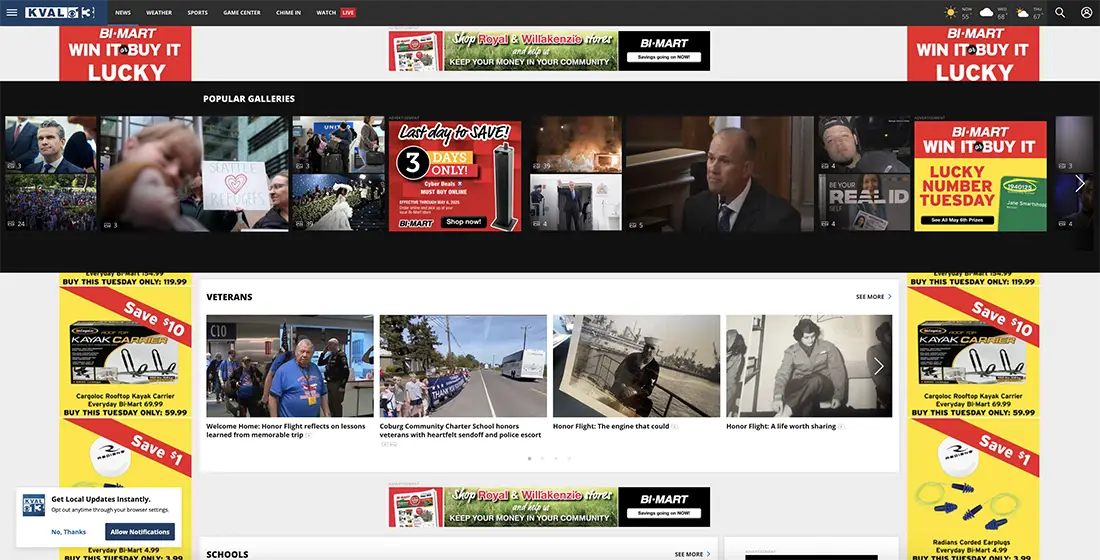Image resolution: width=1100 pixels, height=560 pixels.
Task: Open the News menu item
Action: (123, 13)
